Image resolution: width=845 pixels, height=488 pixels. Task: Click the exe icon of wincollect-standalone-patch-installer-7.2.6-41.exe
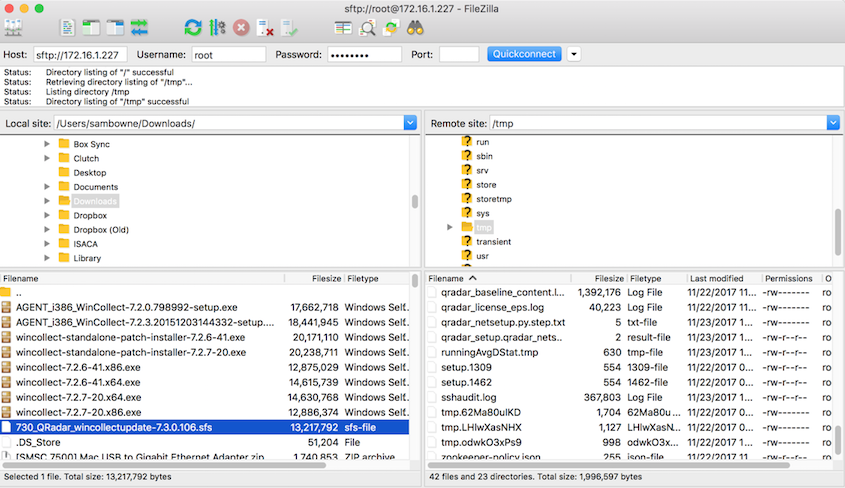pos(6,337)
